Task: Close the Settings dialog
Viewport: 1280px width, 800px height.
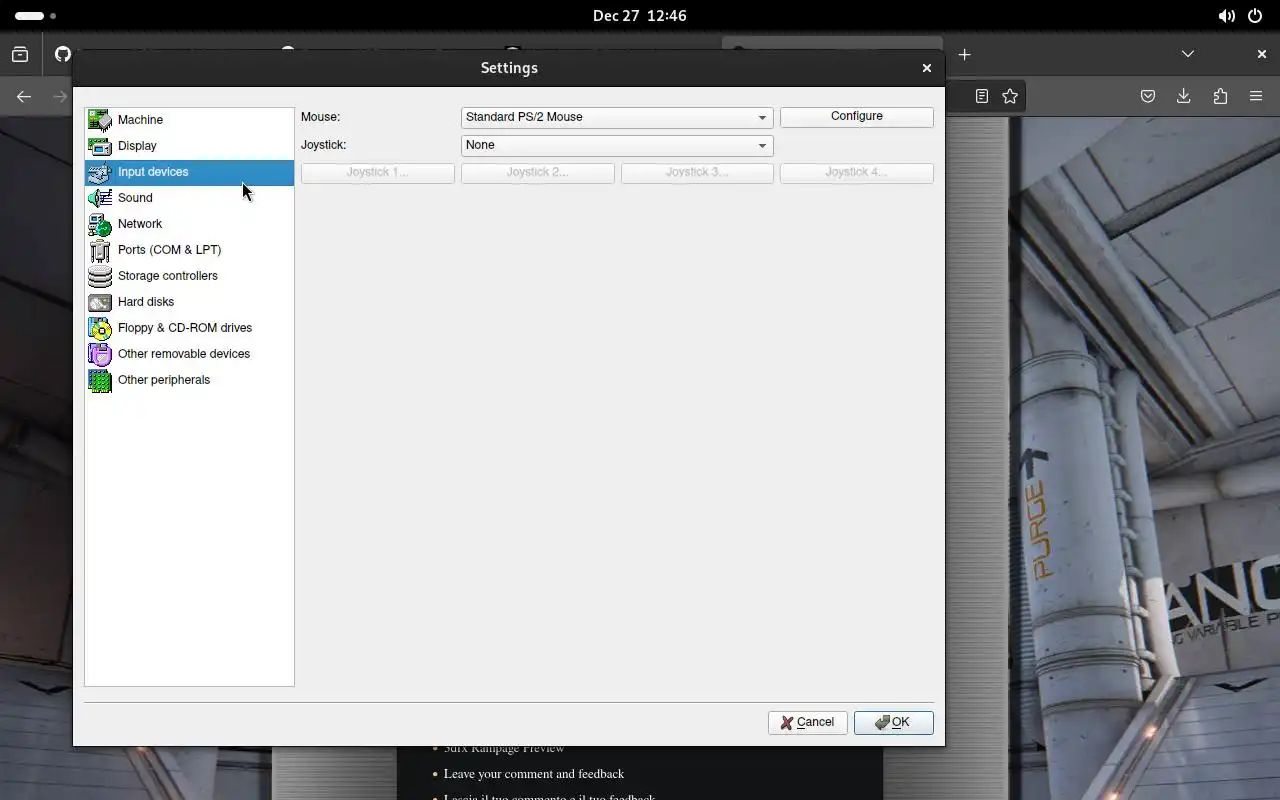Action: coord(926,68)
